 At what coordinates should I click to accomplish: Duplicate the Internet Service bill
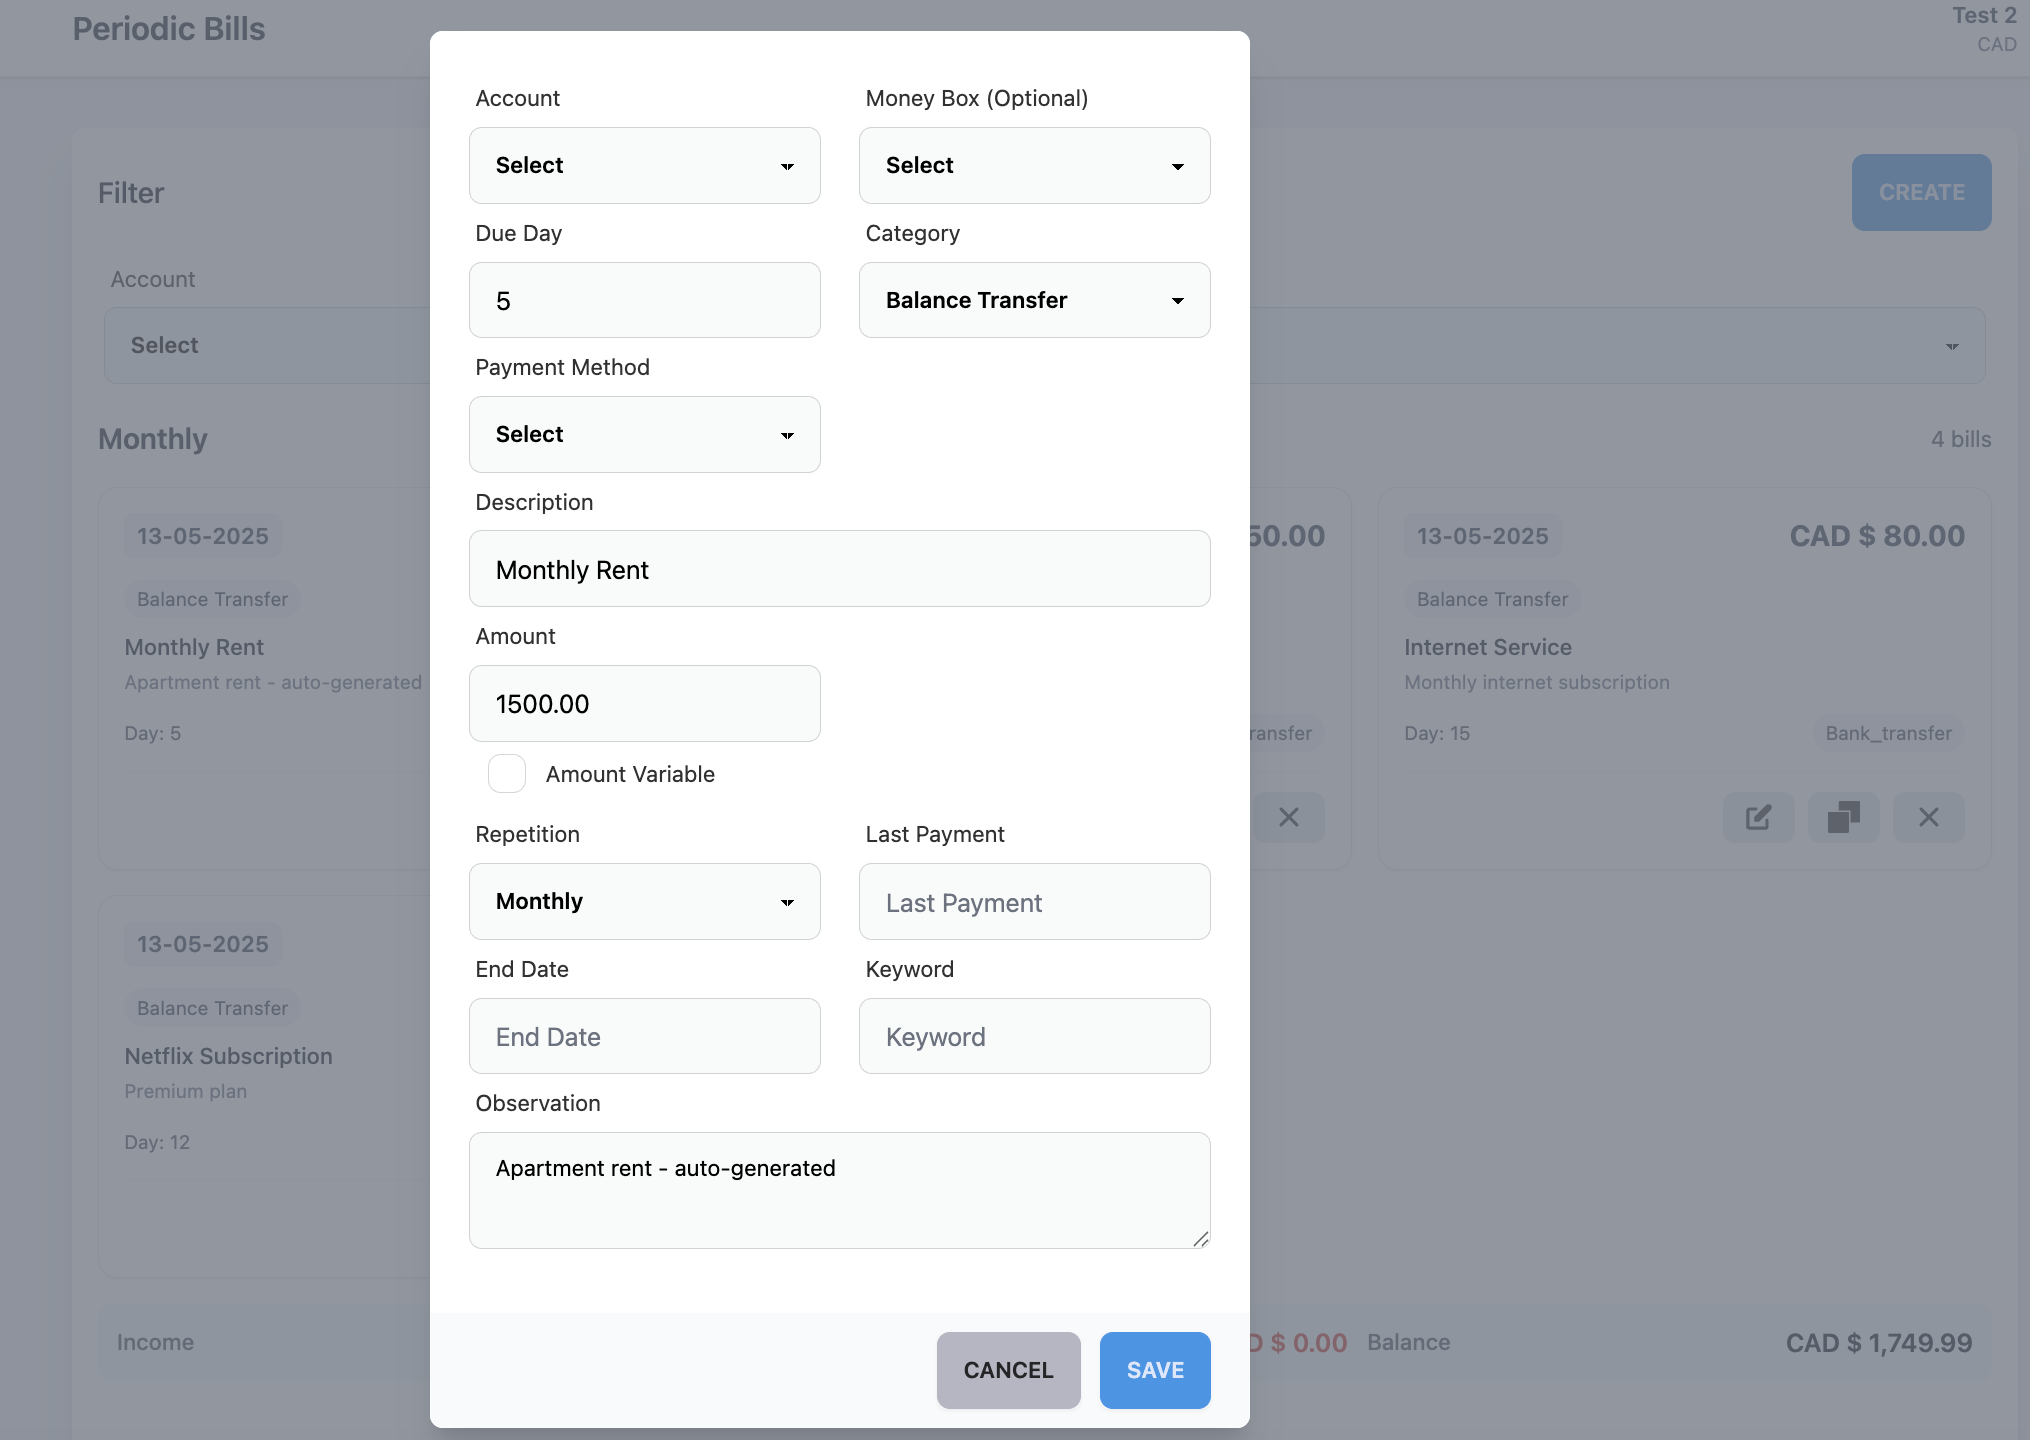(x=1843, y=817)
